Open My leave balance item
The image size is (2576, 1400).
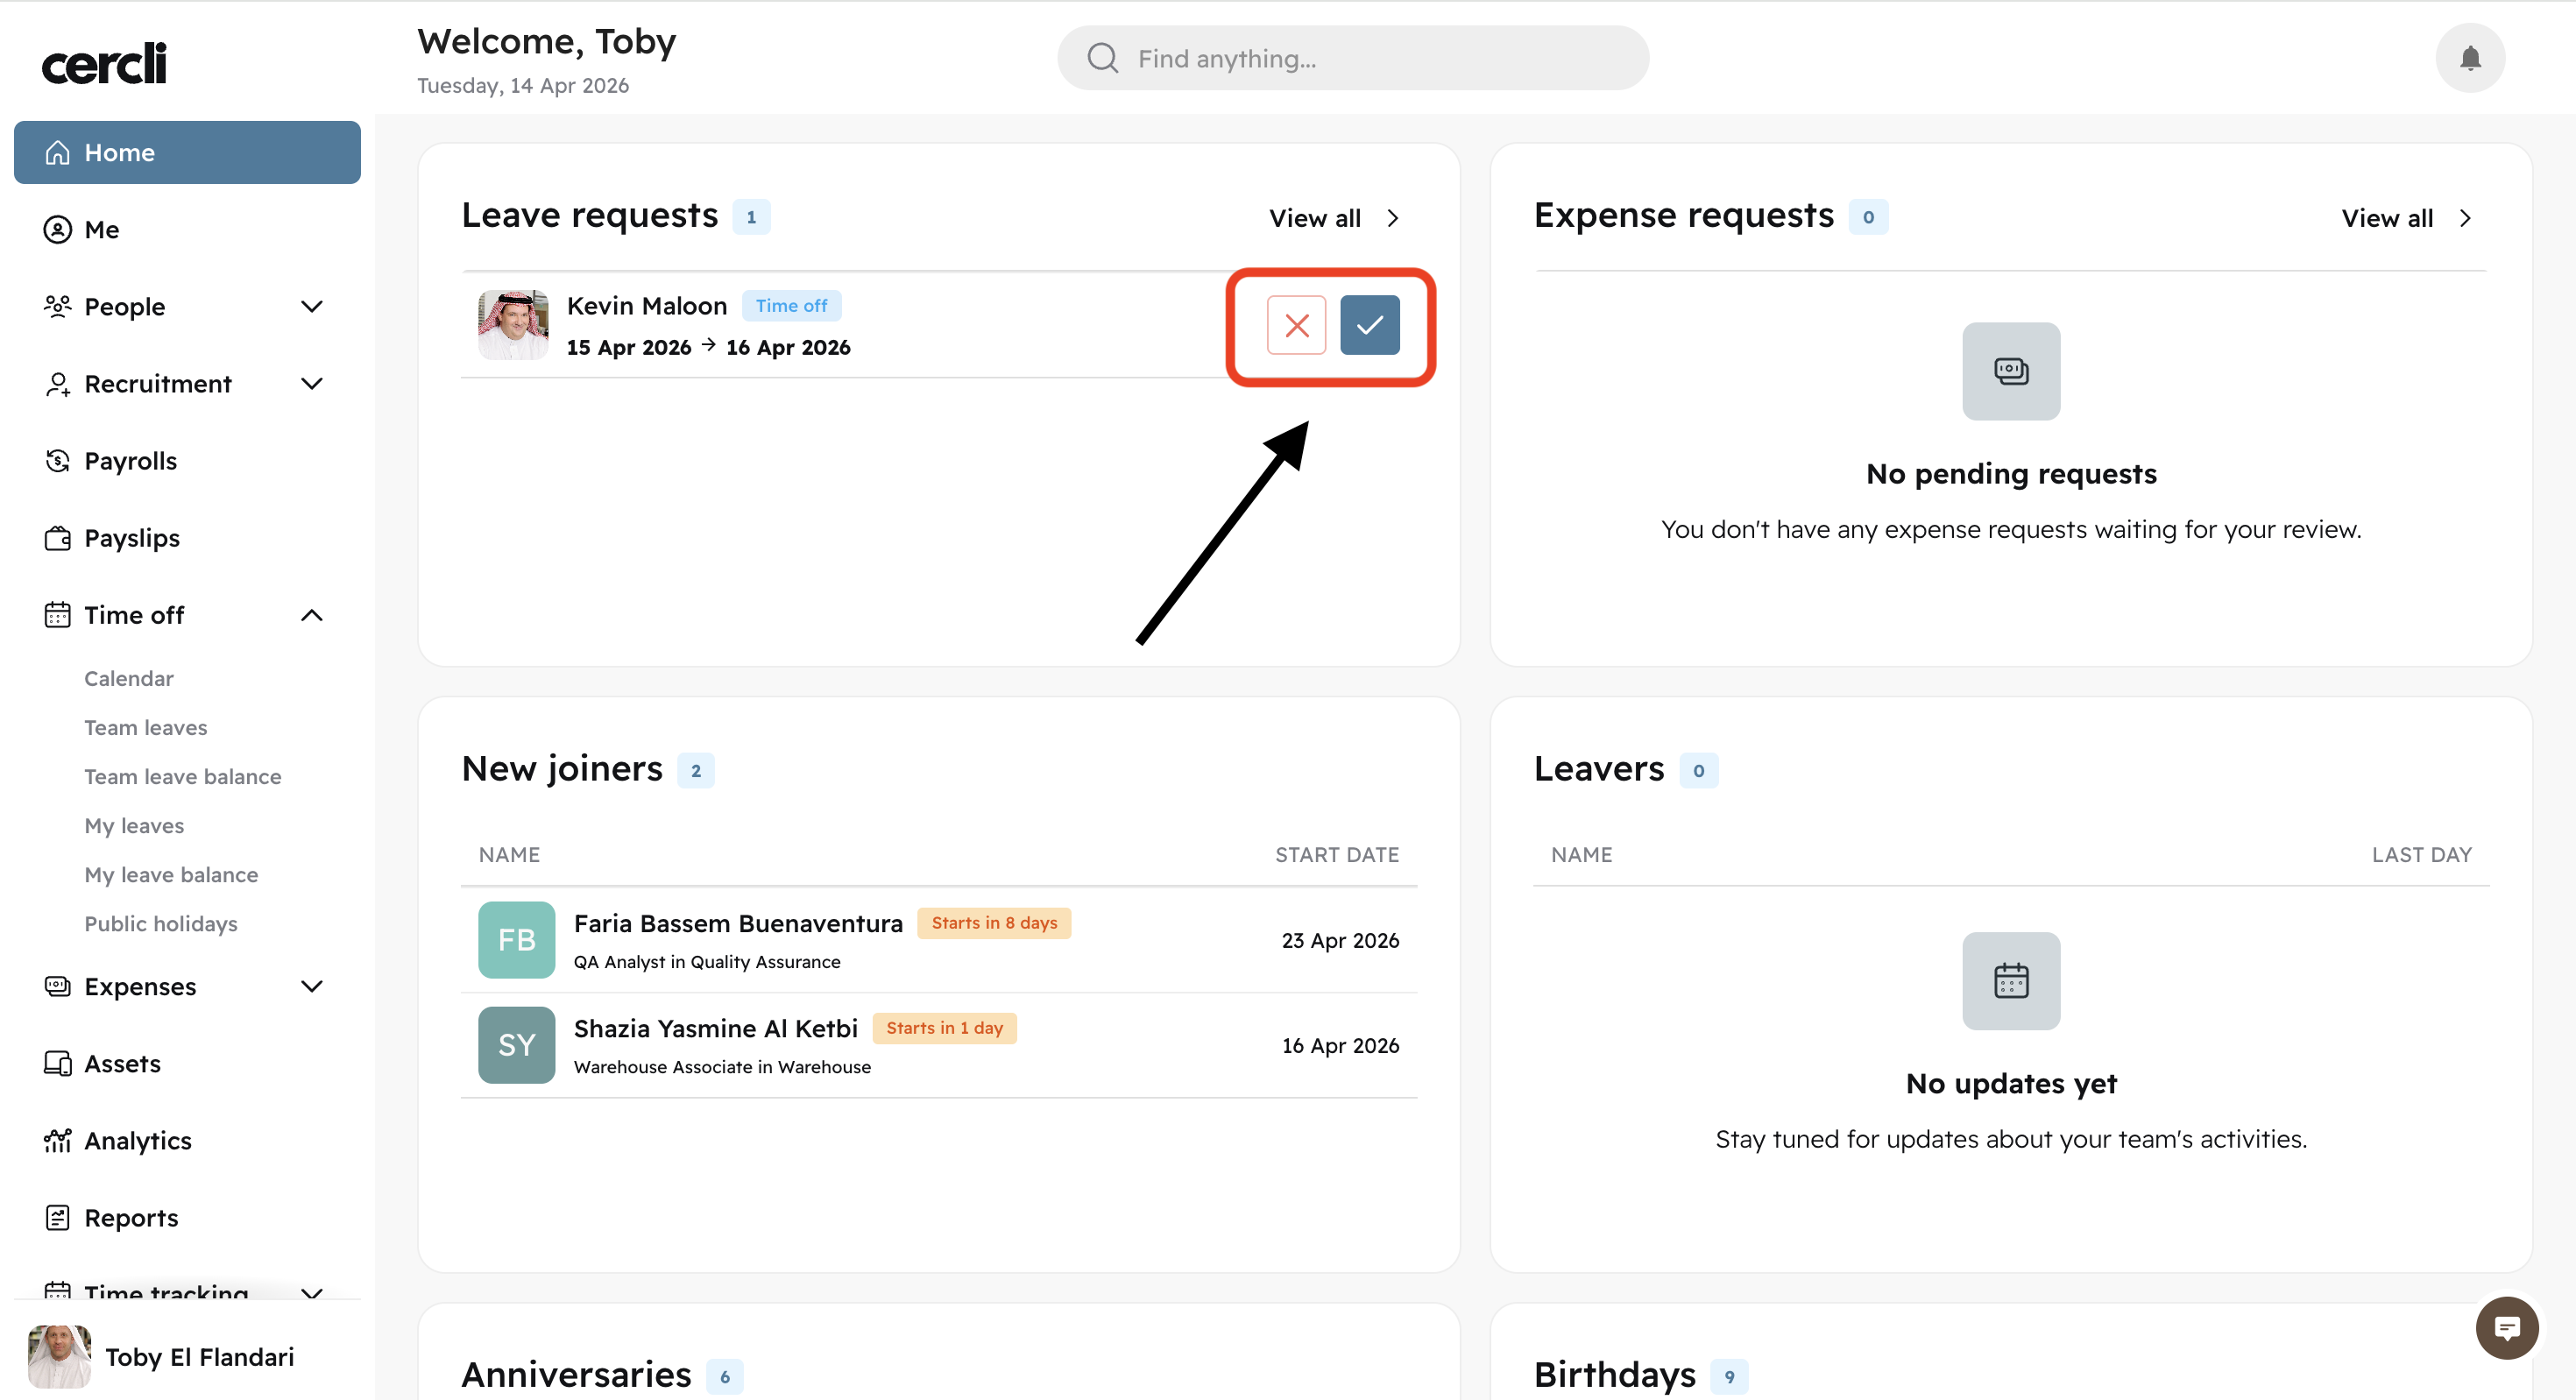(x=171, y=875)
